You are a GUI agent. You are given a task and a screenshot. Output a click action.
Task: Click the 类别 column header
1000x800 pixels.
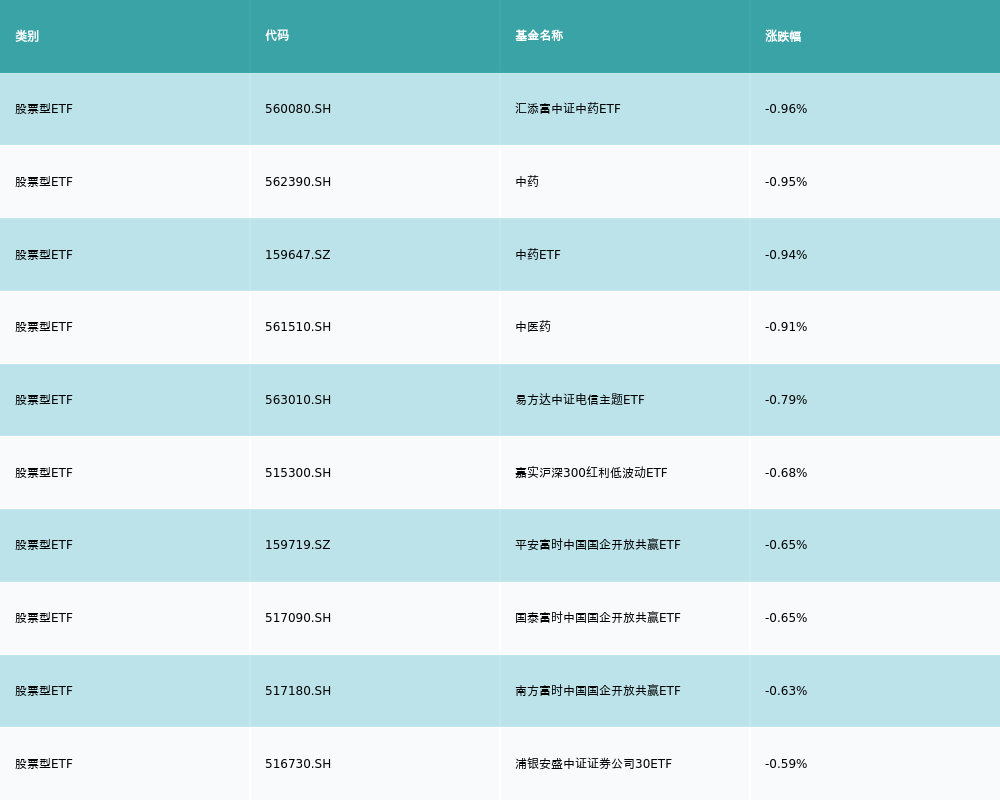[27, 36]
